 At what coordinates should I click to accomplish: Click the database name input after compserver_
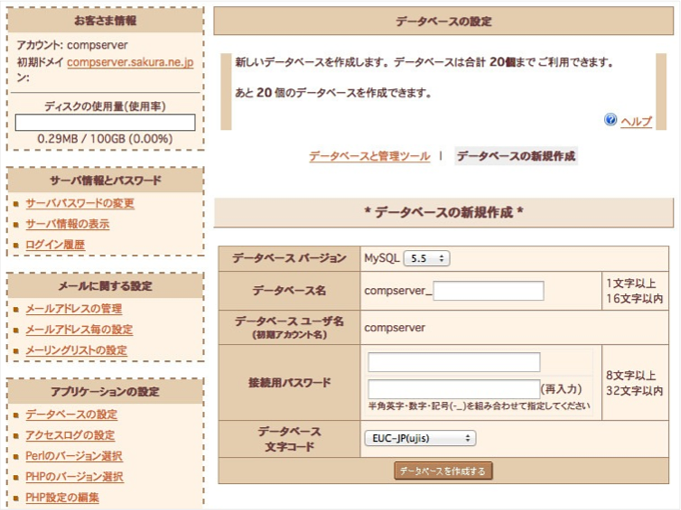(x=489, y=291)
